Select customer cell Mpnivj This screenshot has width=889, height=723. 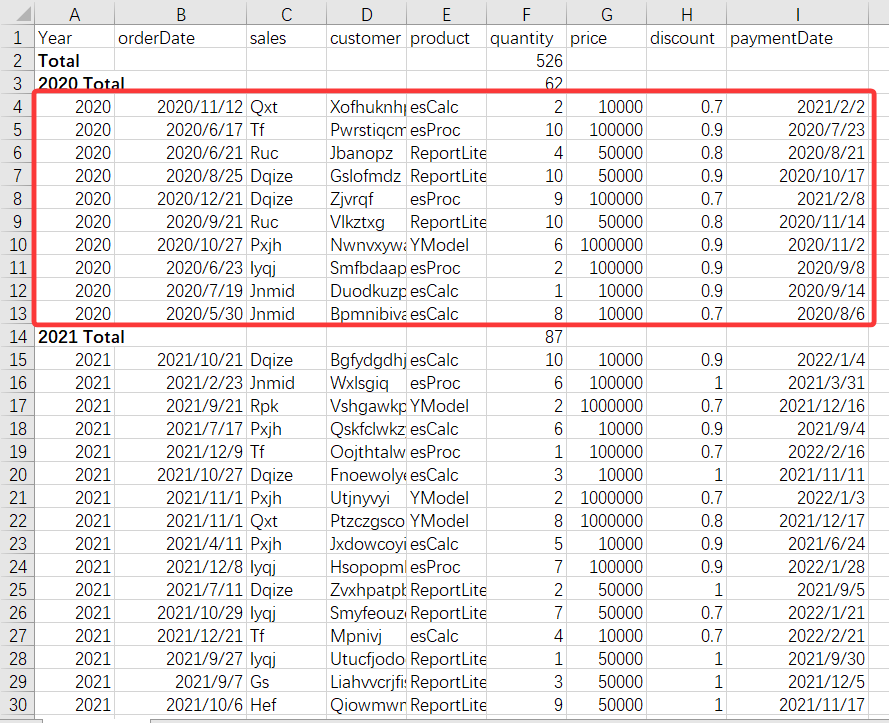point(367,636)
